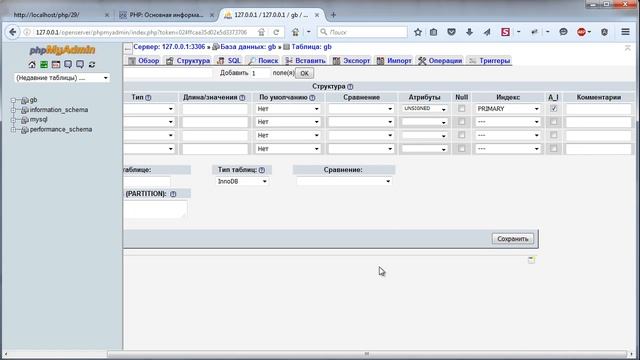
Task: Reload the page in the address bar
Action: [276, 32]
